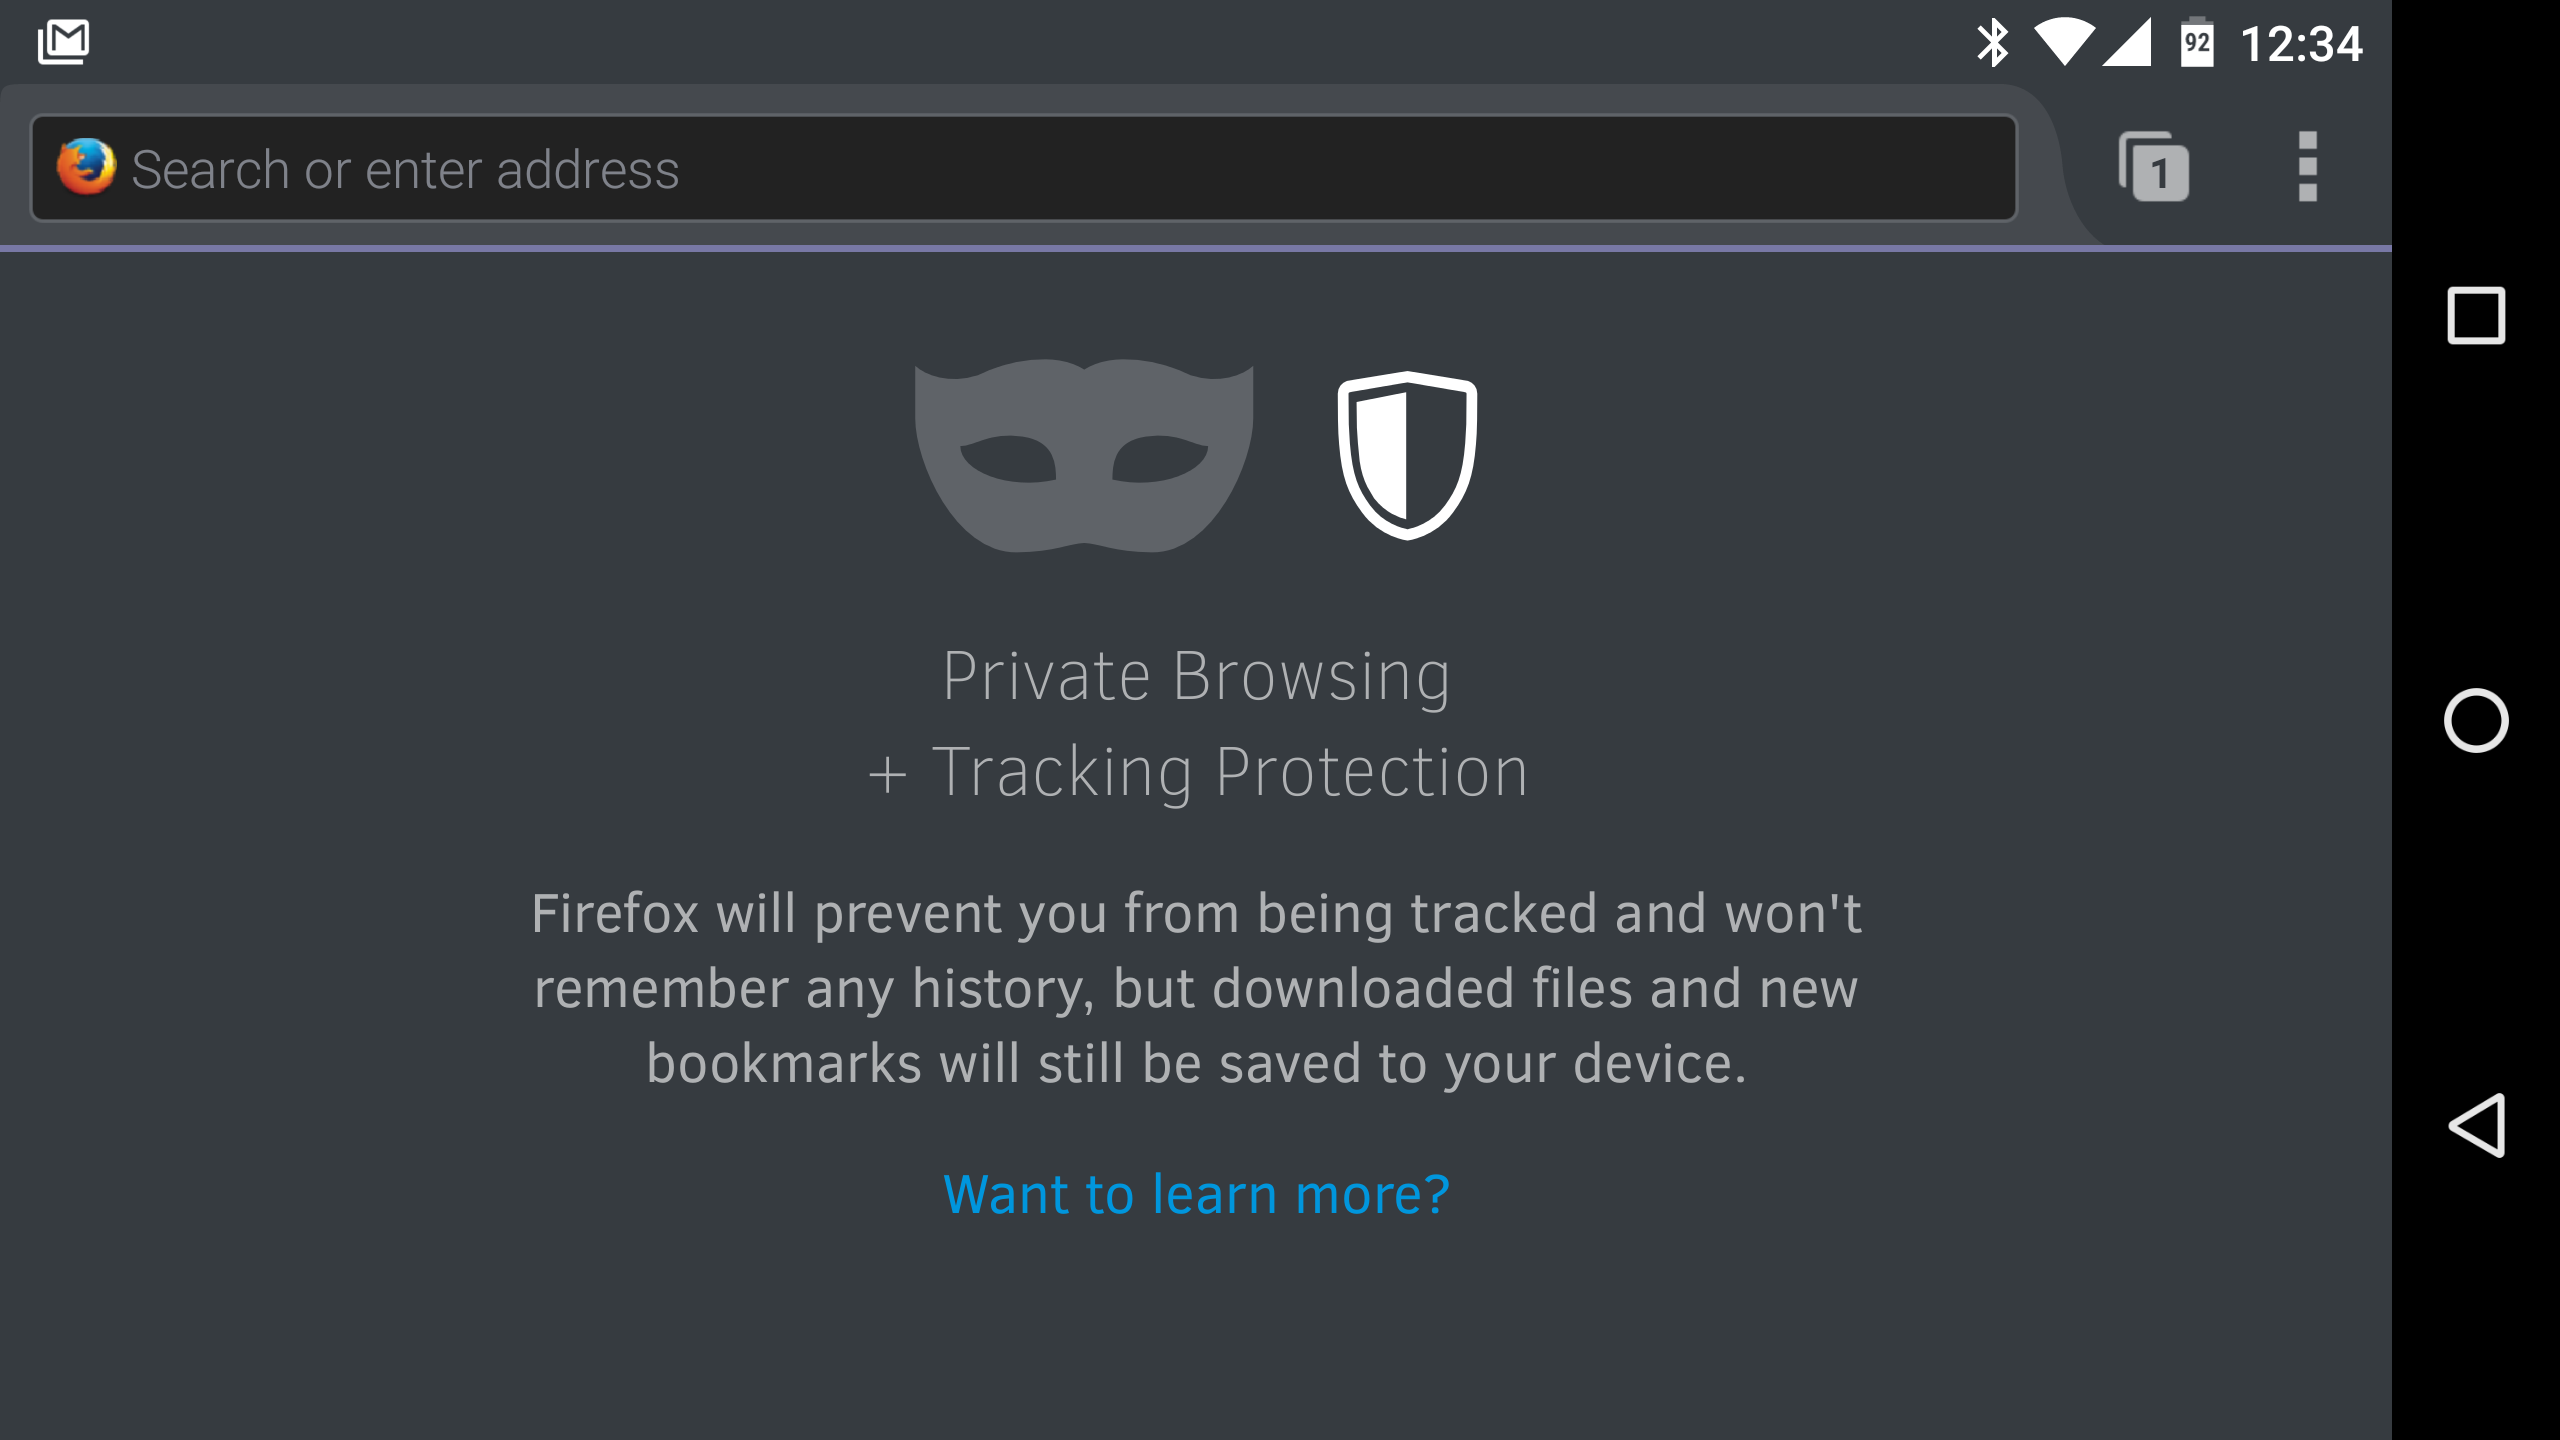Click the Private Browsing heading text
2560x1440 pixels.
point(1199,674)
